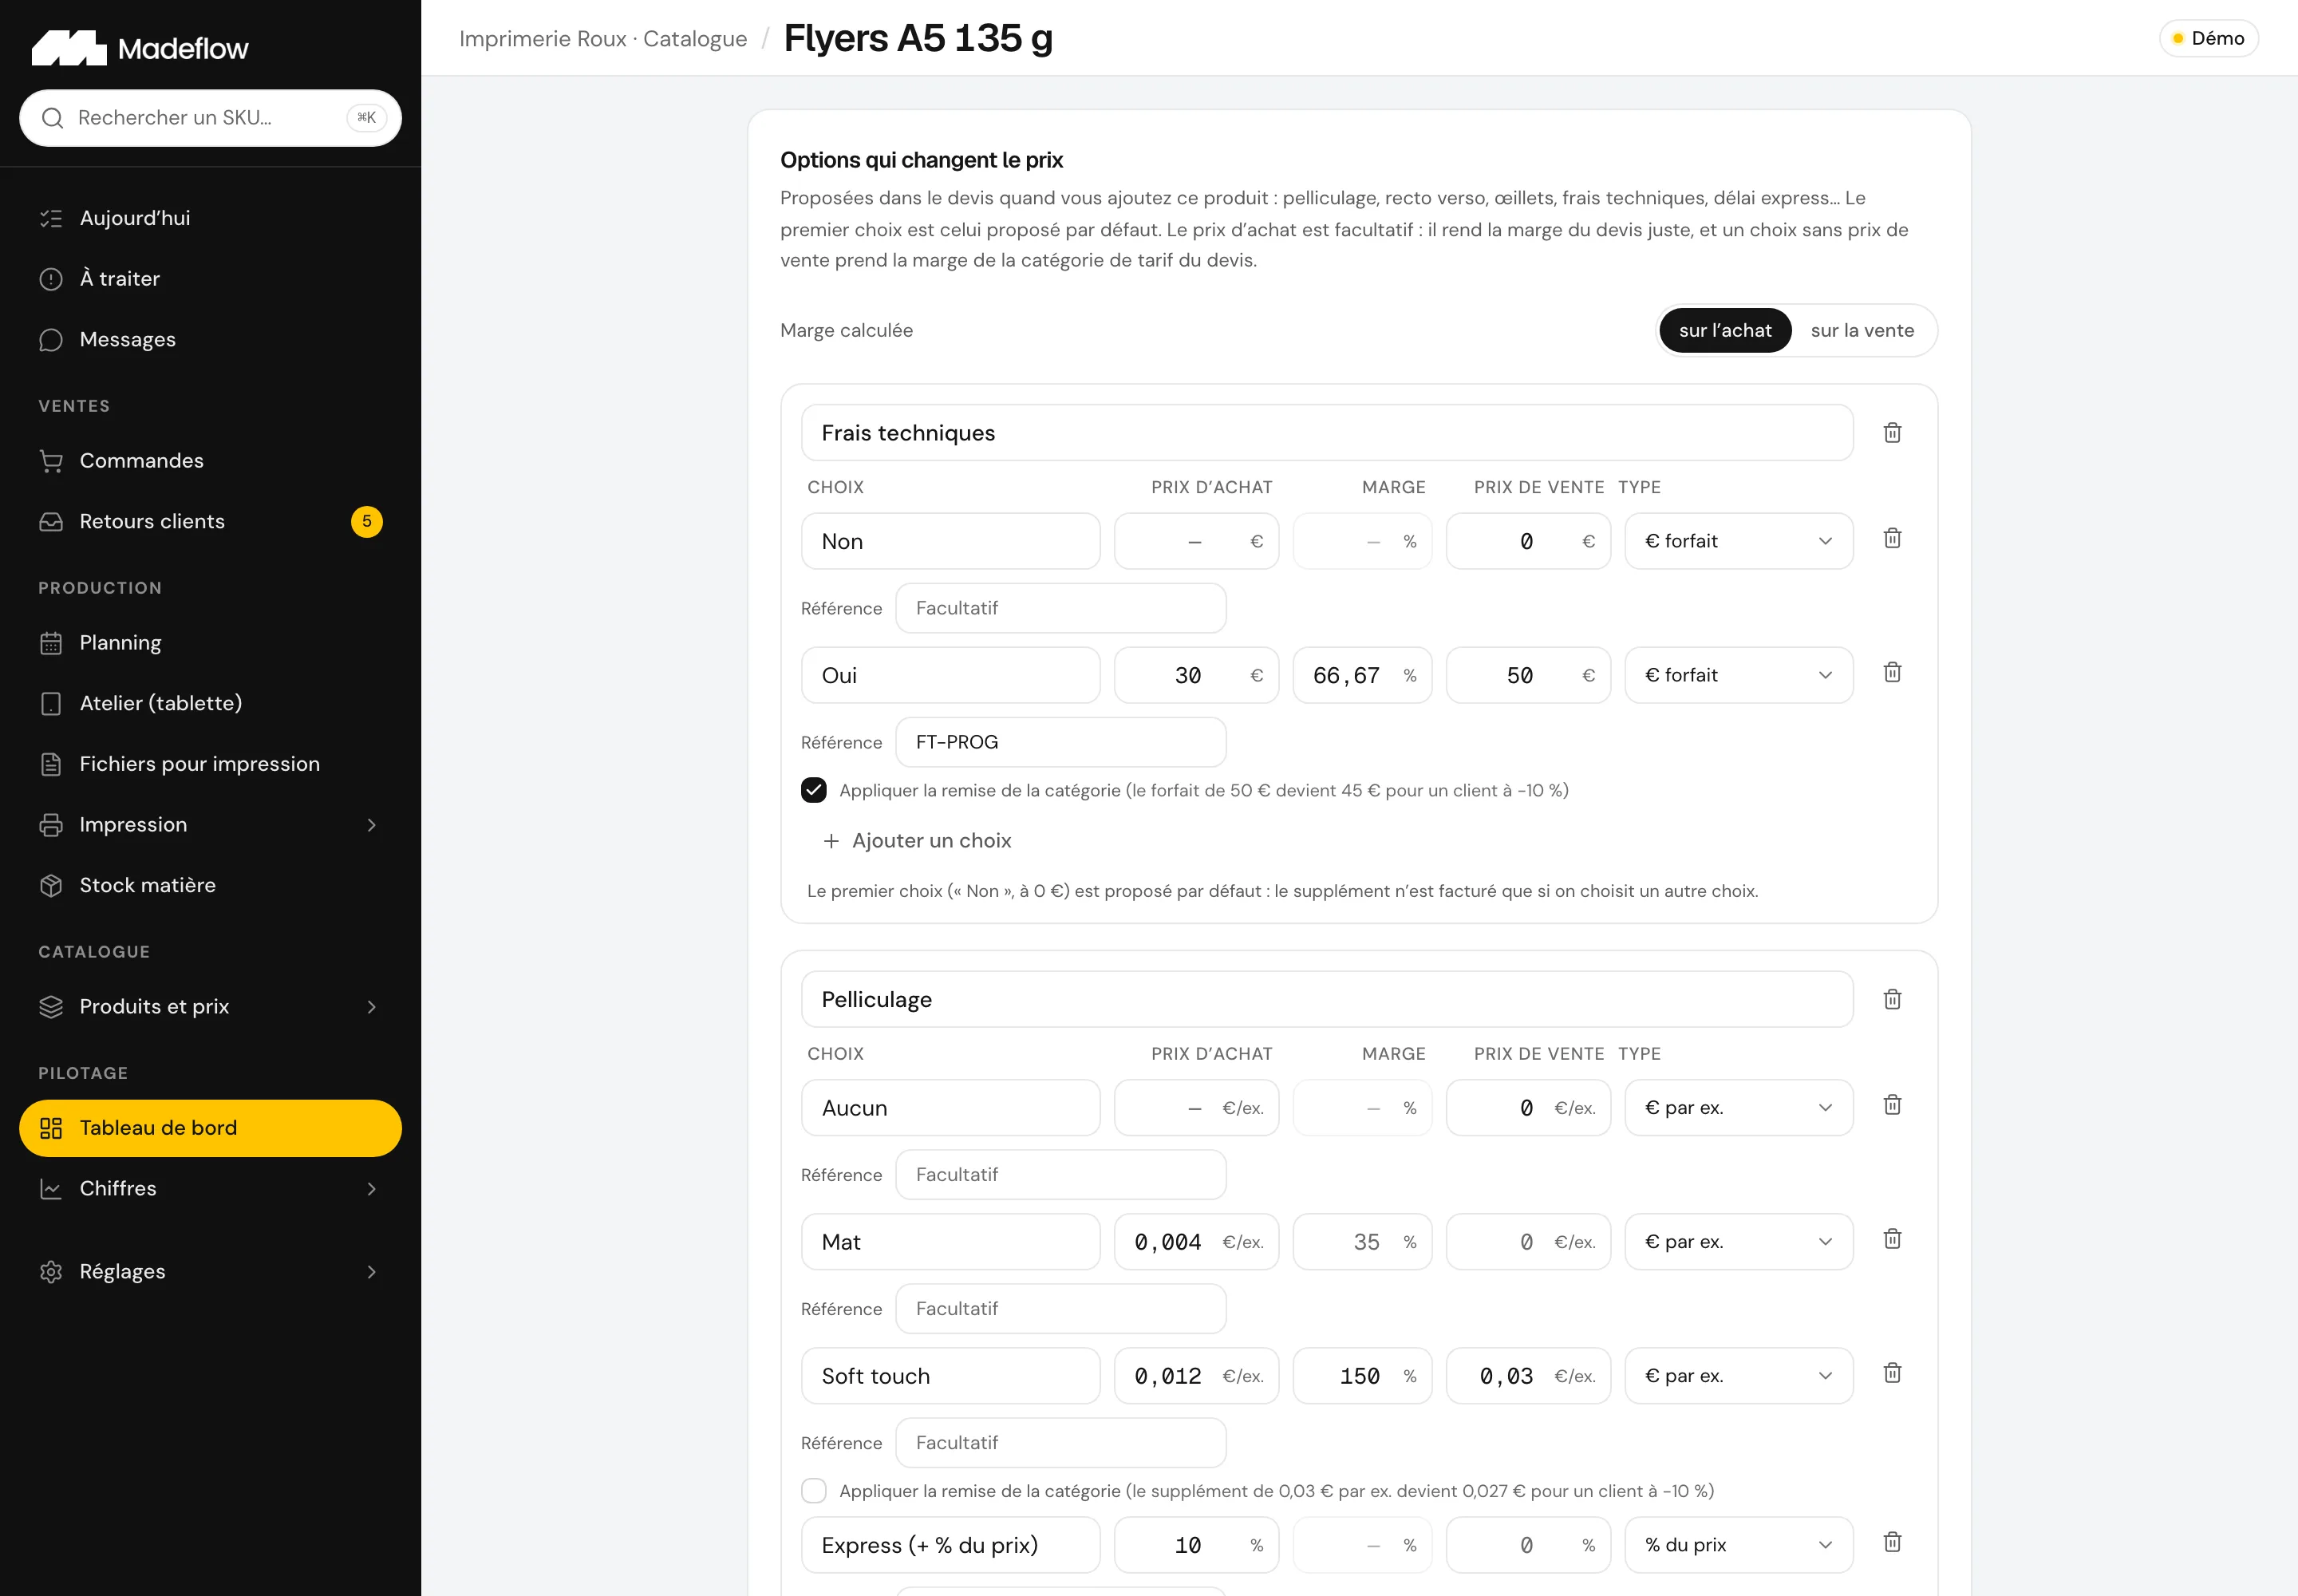Image resolution: width=2298 pixels, height=1596 pixels.
Task: Delete the Aucun choice row
Action: (x=1892, y=1106)
